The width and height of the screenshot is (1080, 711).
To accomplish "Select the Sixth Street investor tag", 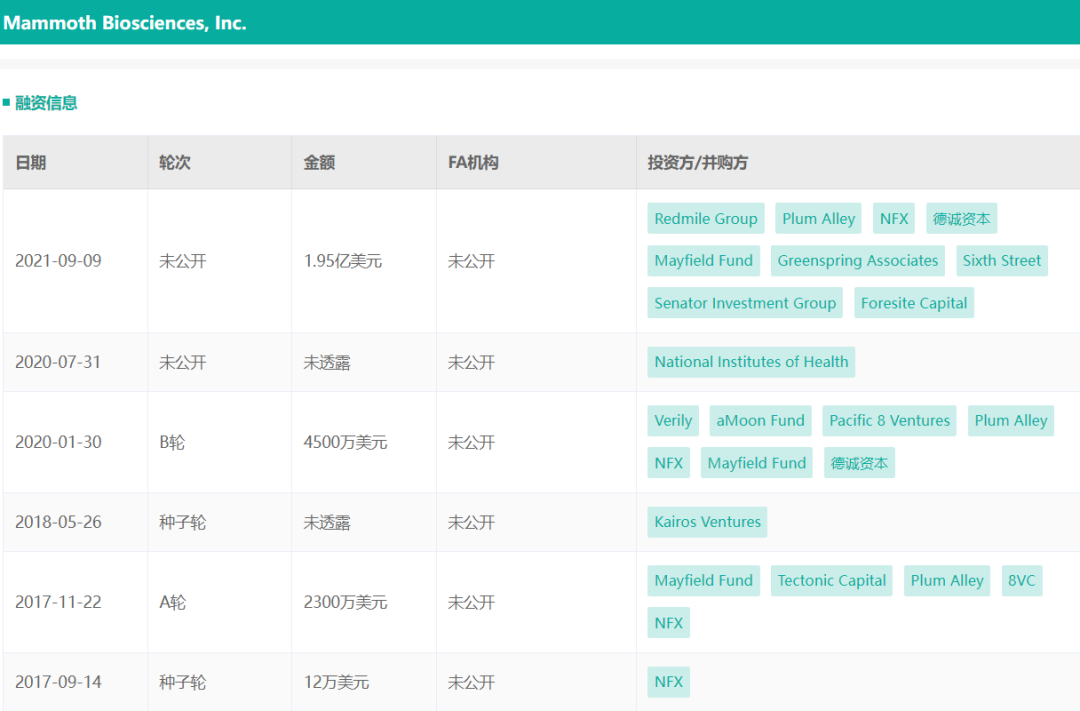I will pyautogui.click(x=1001, y=261).
